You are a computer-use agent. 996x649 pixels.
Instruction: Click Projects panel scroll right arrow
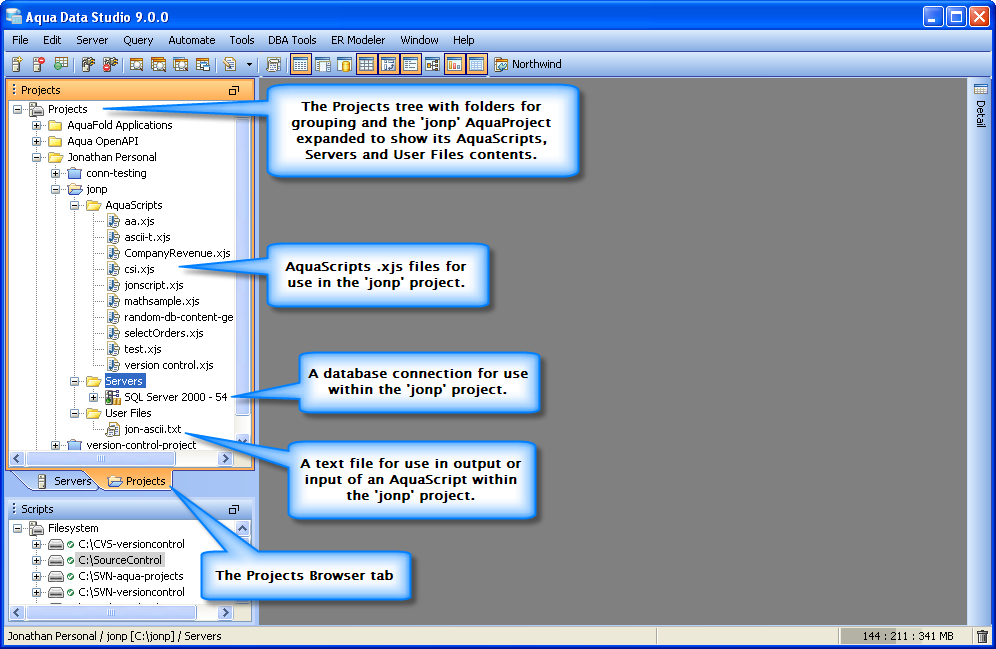pyautogui.click(x=225, y=458)
